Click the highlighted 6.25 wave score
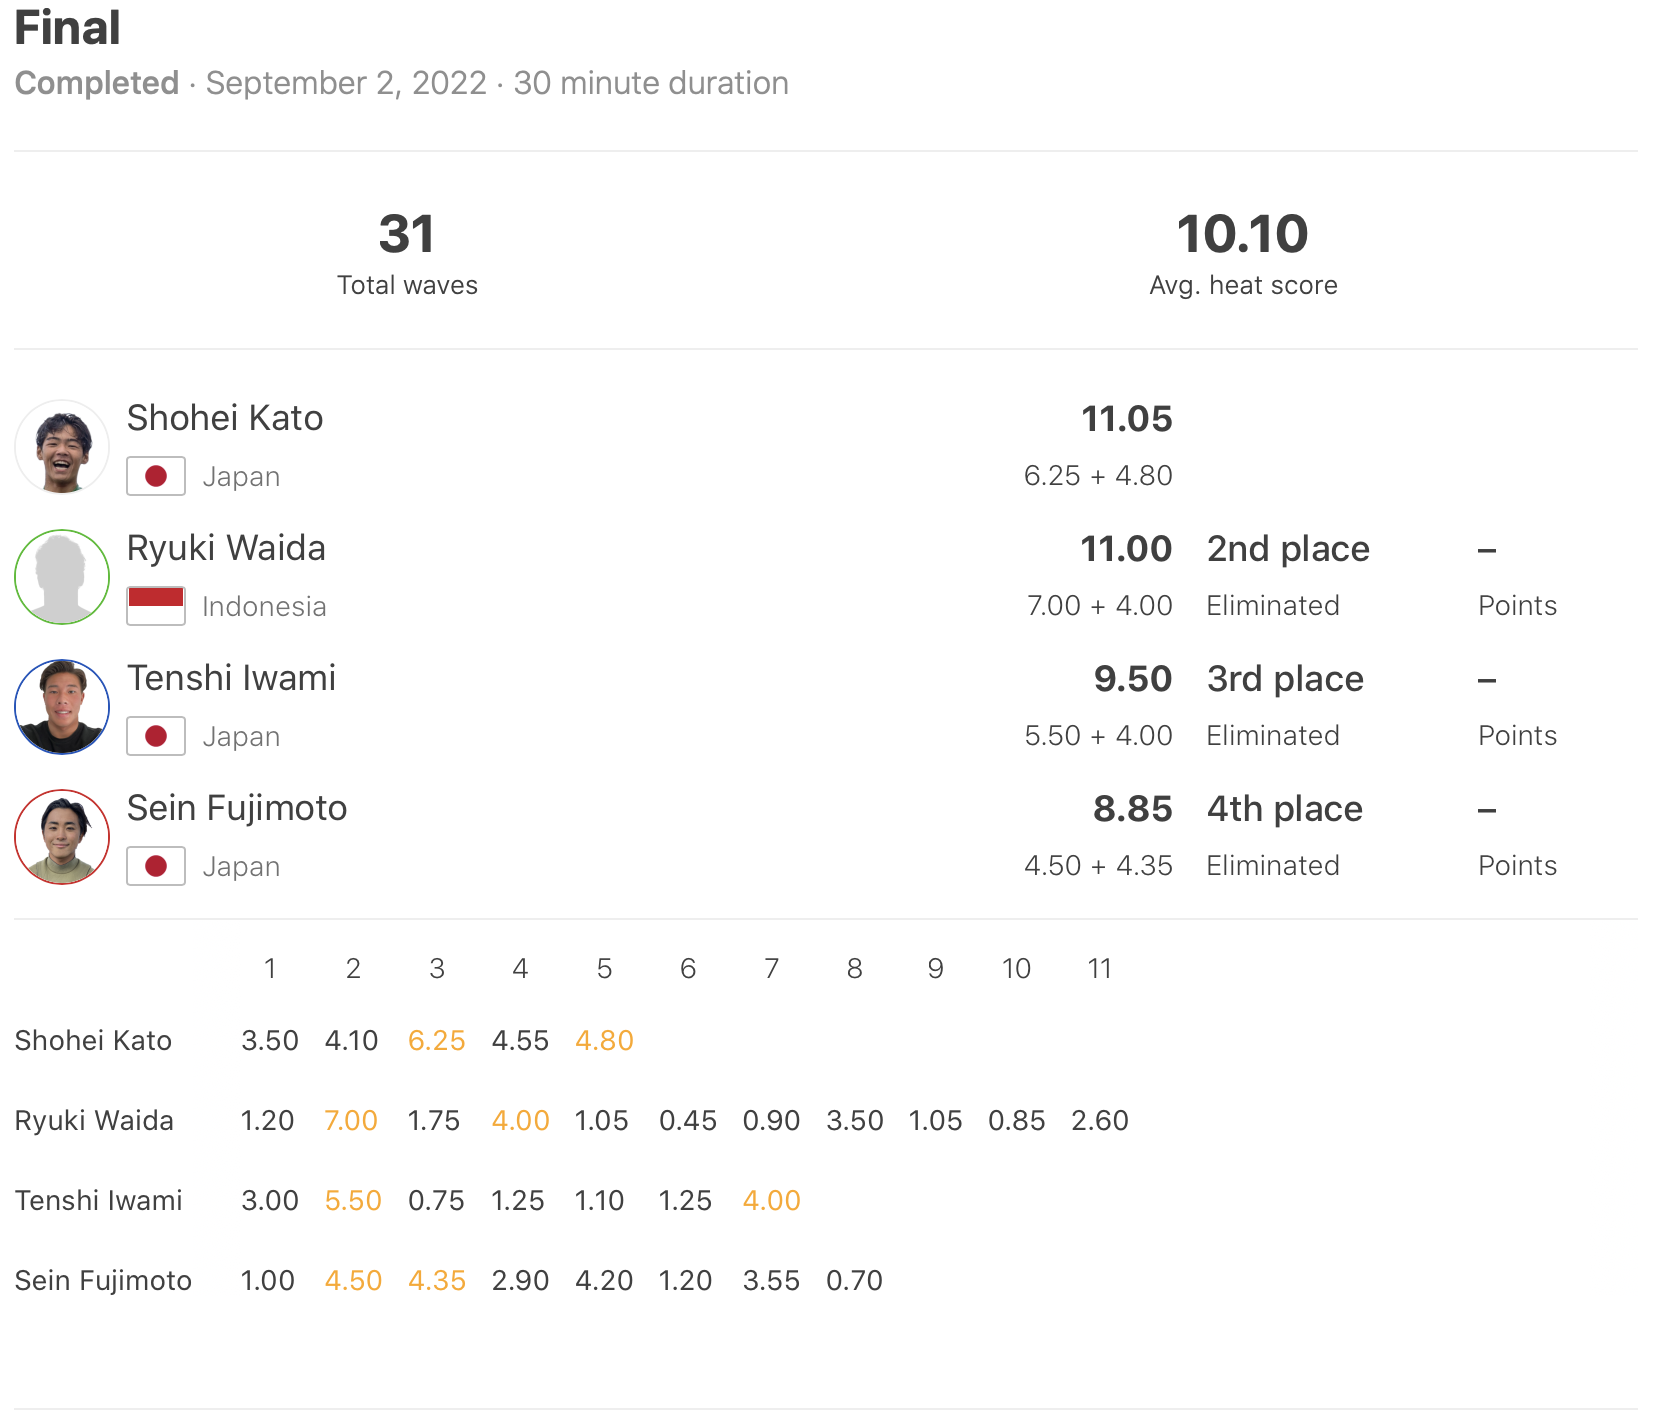The image size is (1670, 1424). pyautogui.click(x=436, y=1041)
